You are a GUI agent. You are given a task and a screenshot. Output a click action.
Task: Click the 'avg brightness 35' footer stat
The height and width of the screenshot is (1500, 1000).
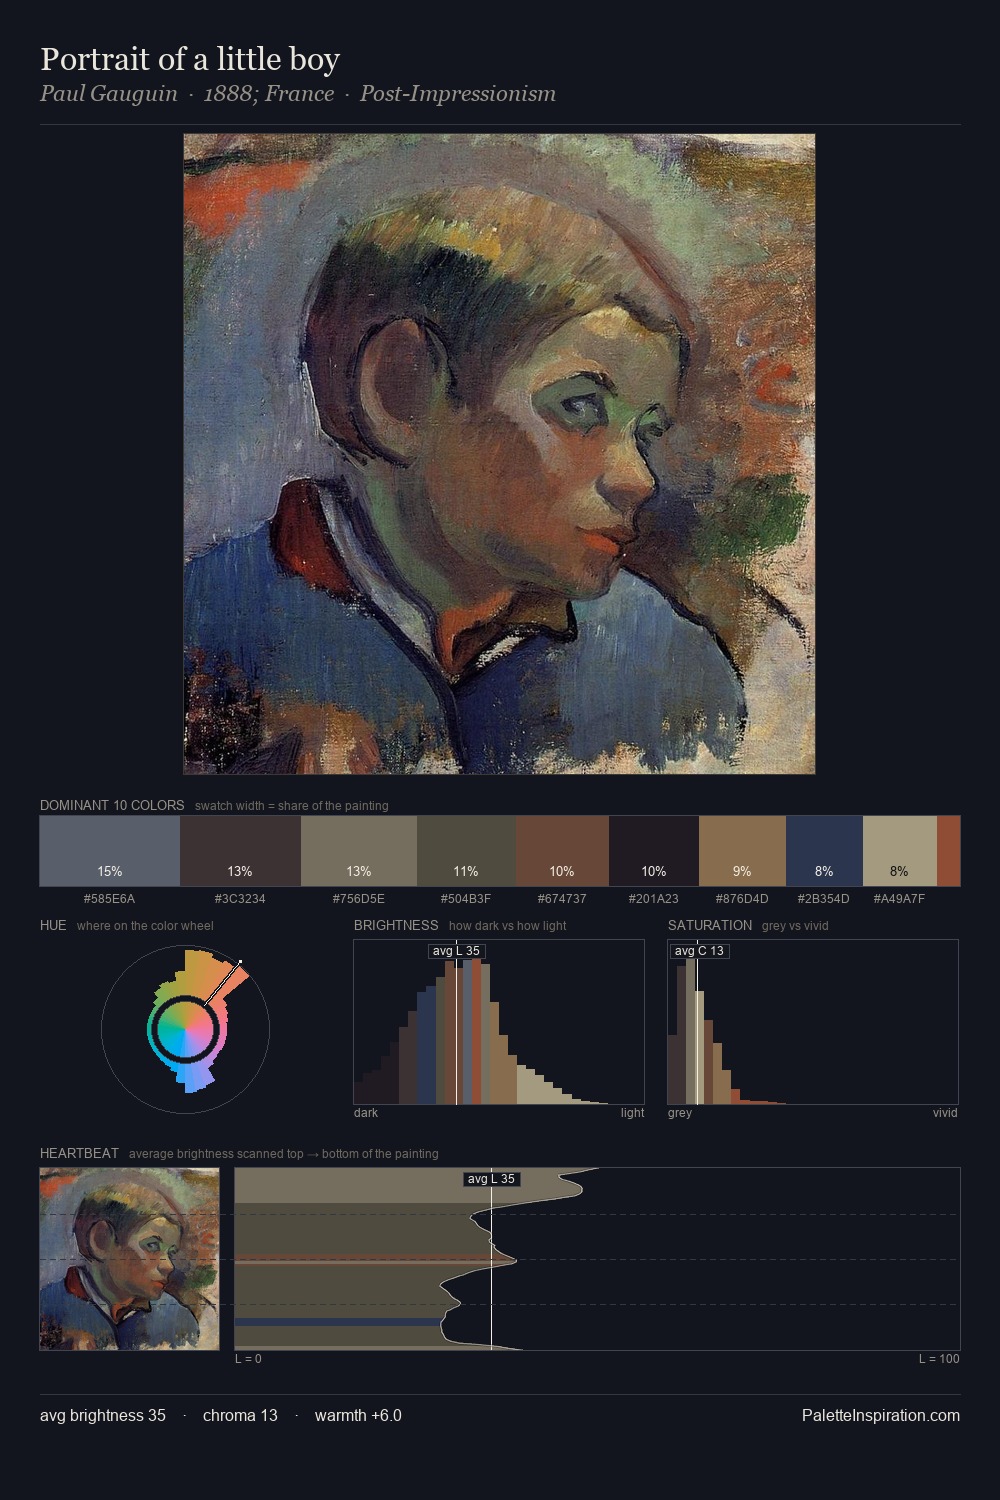(103, 1415)
